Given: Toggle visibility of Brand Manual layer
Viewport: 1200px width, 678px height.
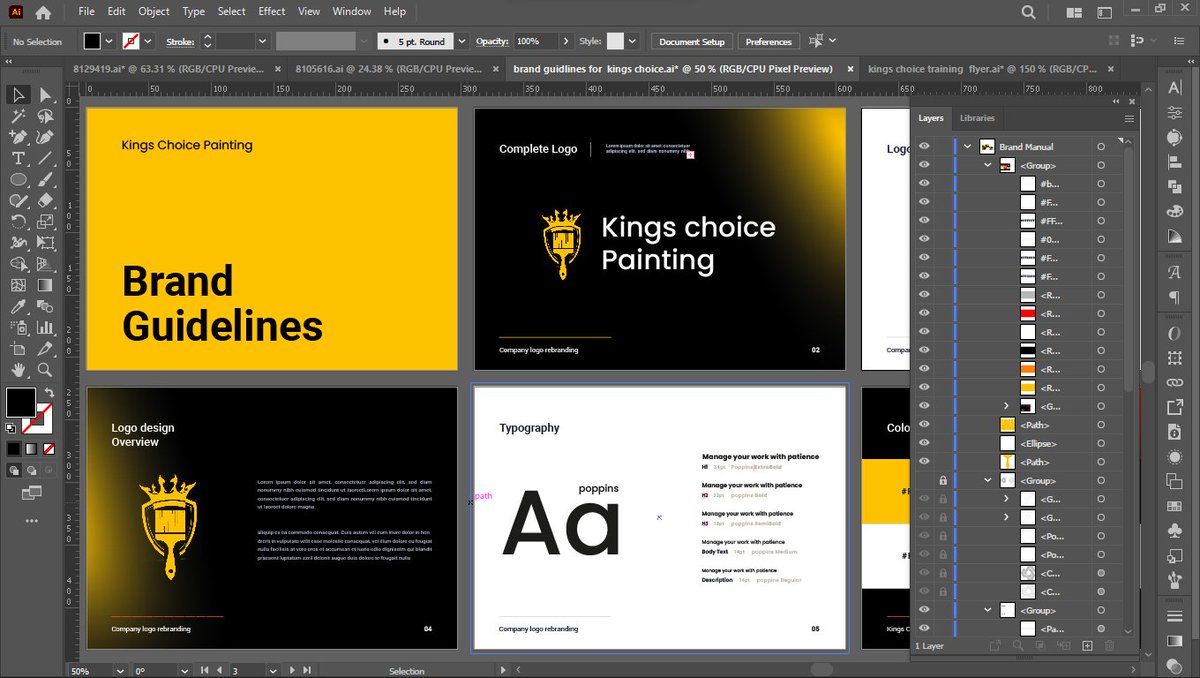Looking at the screenshot, I should coord(924,146).
